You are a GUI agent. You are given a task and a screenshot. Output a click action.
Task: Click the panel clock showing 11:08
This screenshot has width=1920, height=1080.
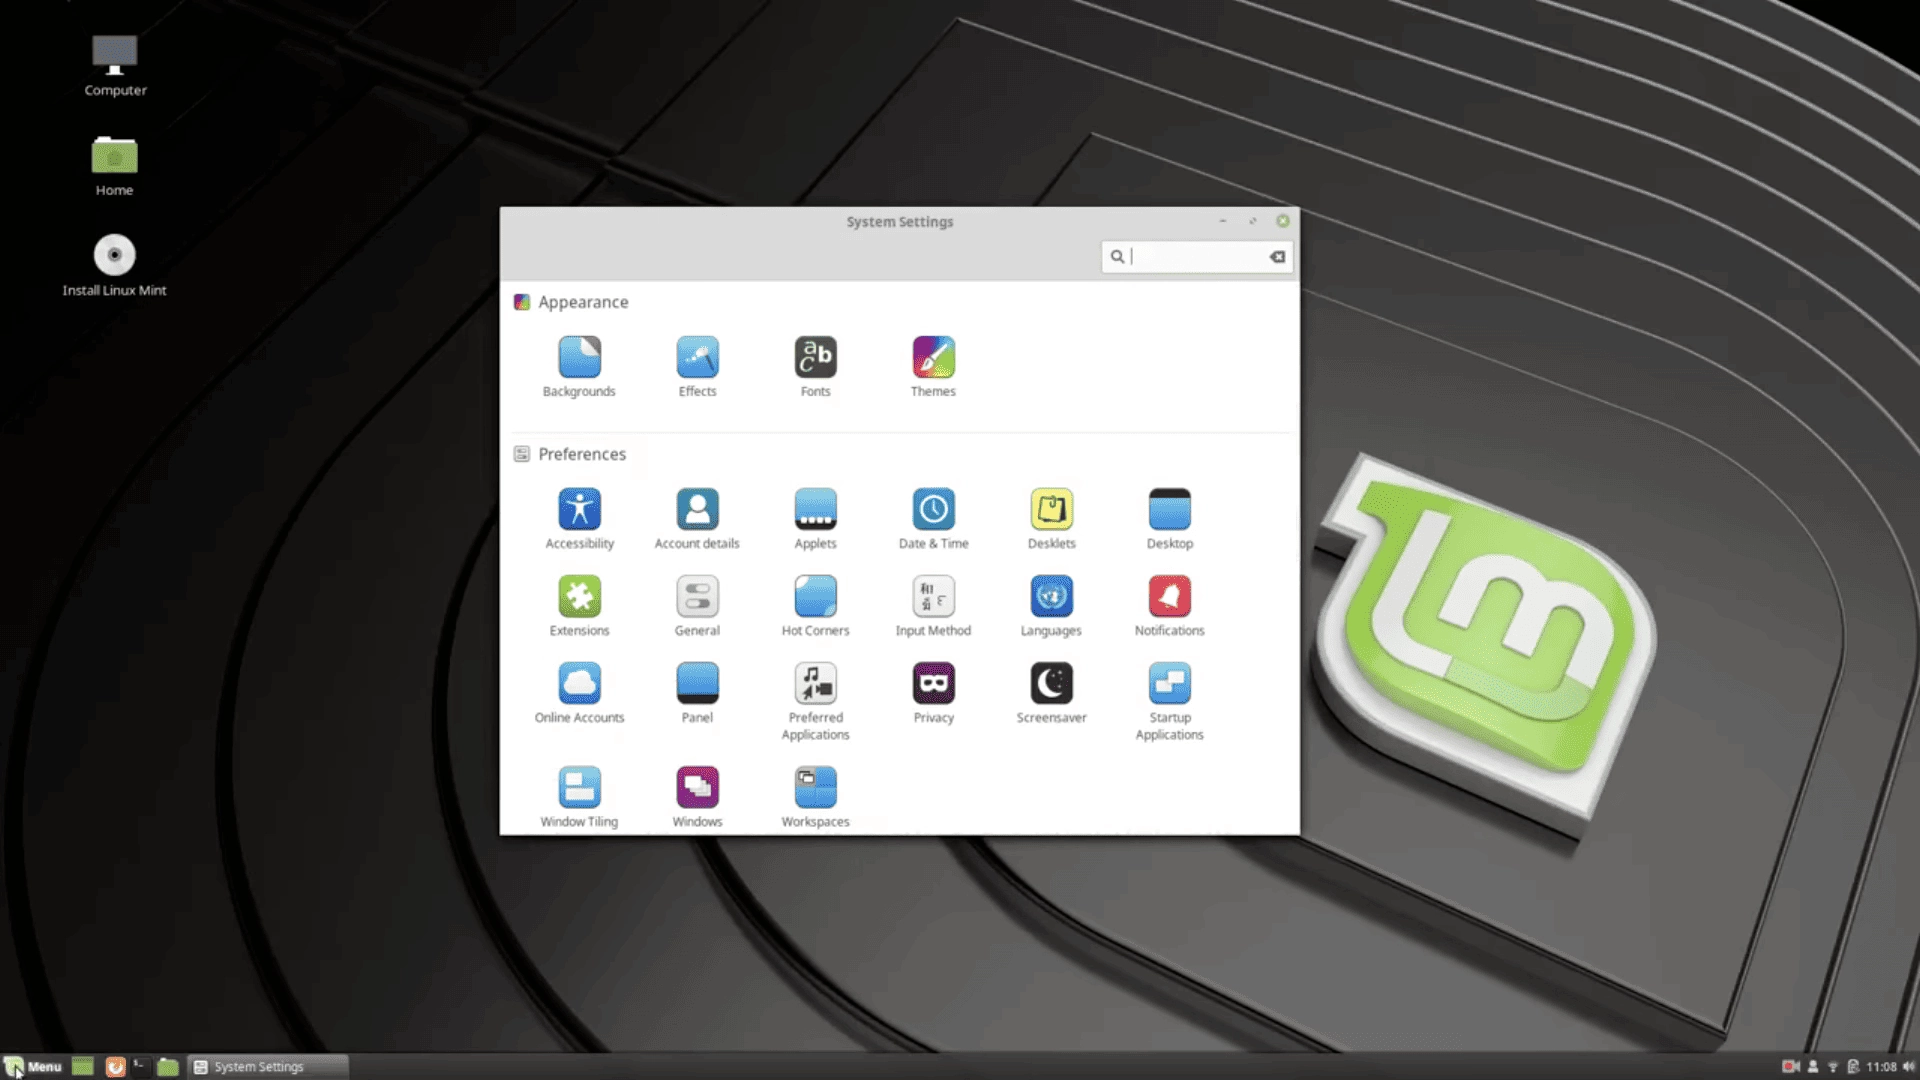(x=1881, y=1067)
